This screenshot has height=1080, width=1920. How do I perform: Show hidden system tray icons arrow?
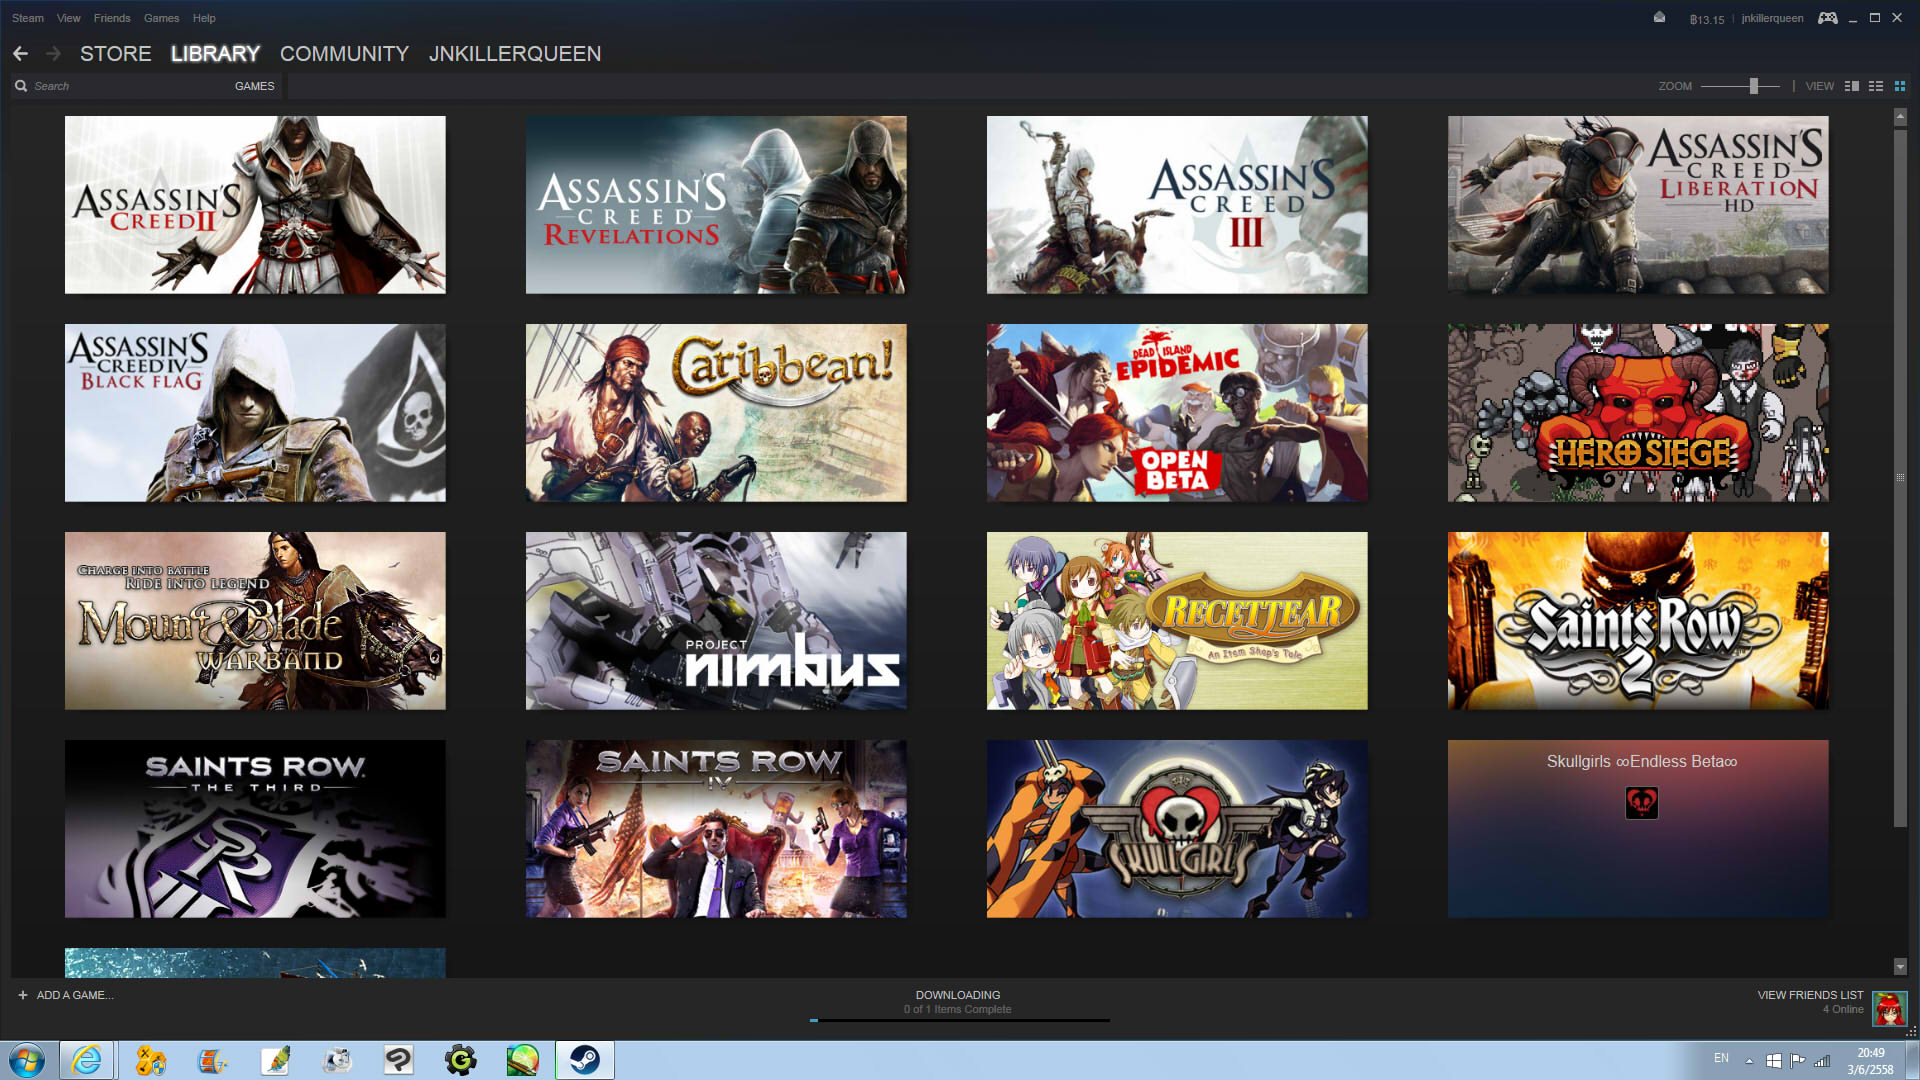coord(1749,1061)
